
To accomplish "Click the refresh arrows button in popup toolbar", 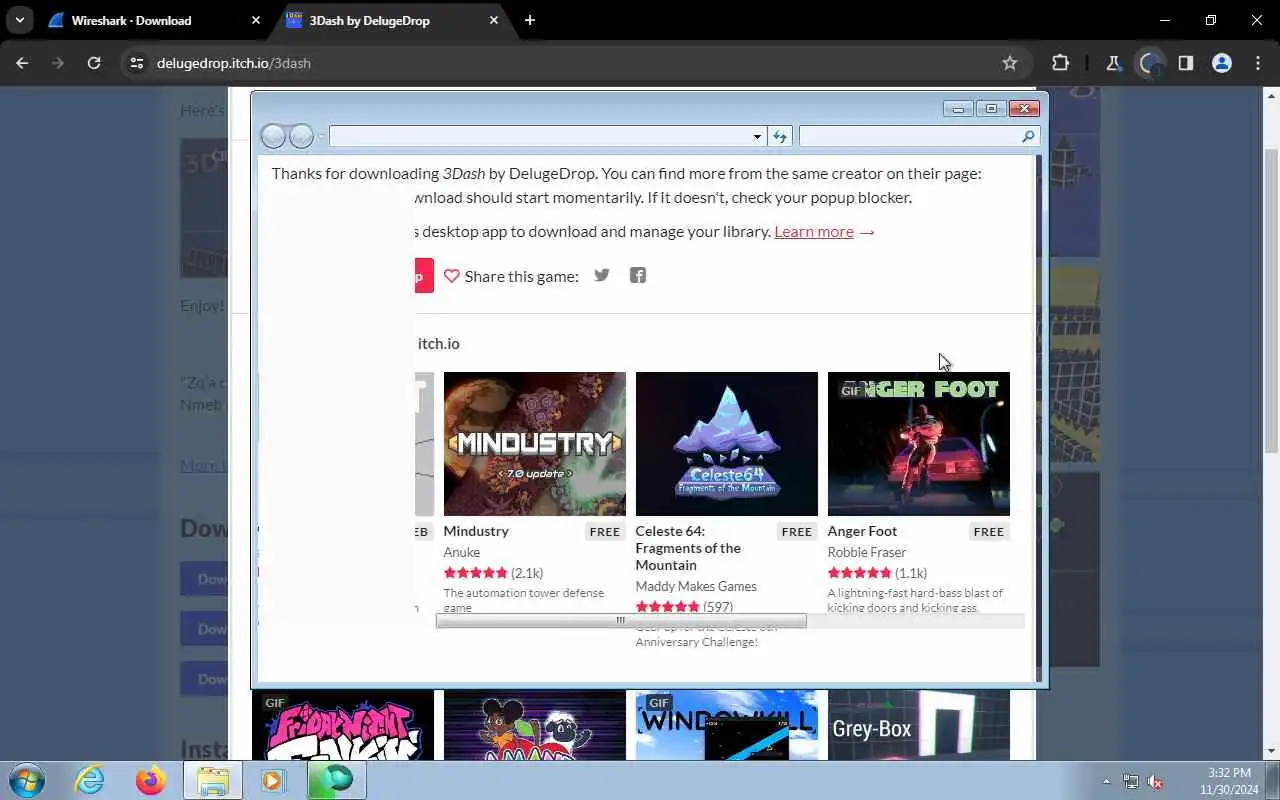I will (780, 136).
